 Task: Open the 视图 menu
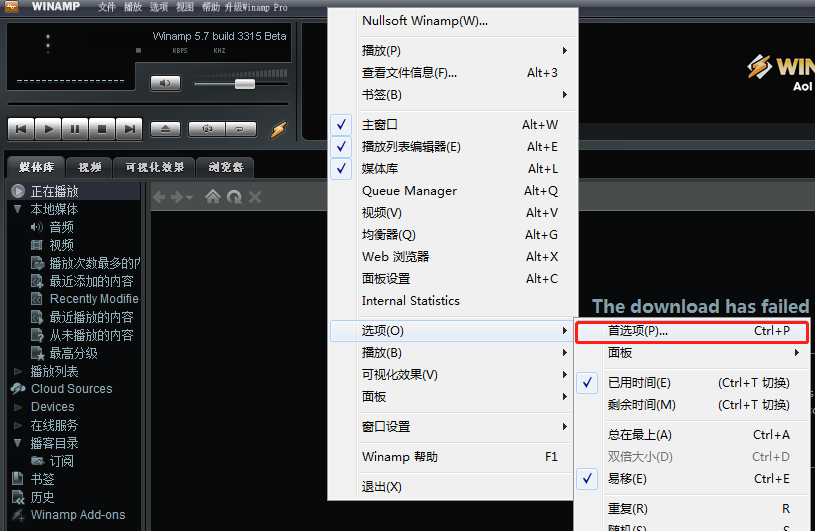(x=185, y=7)
